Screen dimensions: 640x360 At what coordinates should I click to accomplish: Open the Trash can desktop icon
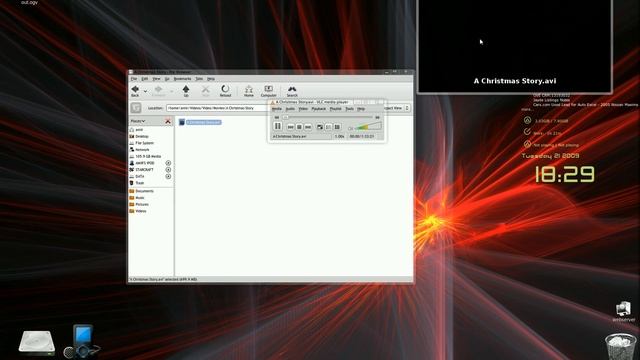[x=620, y=346]
